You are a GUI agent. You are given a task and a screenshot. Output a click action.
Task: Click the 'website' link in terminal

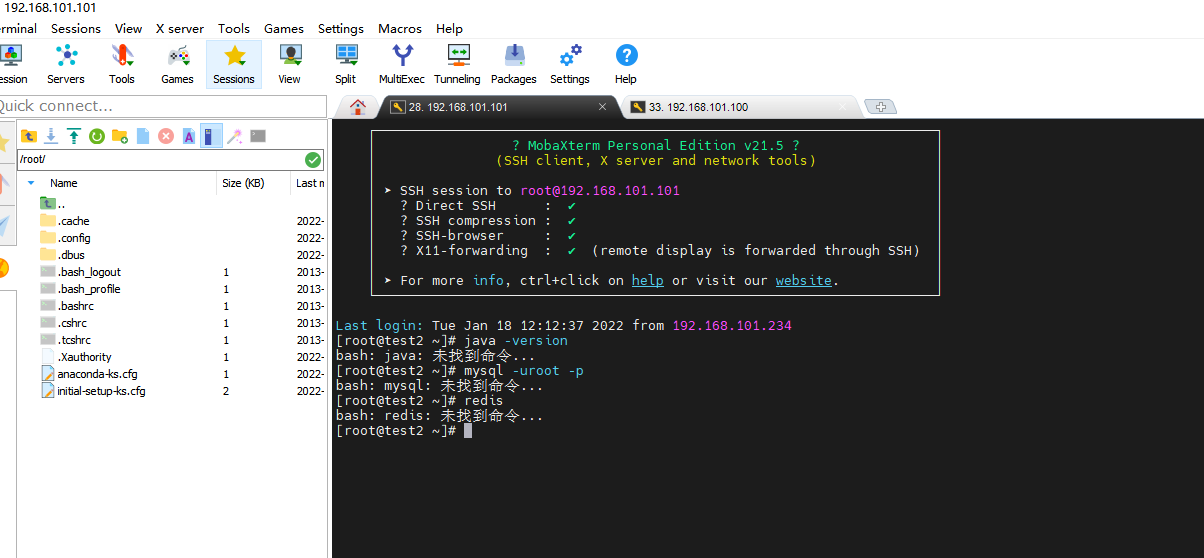(803, 281)
